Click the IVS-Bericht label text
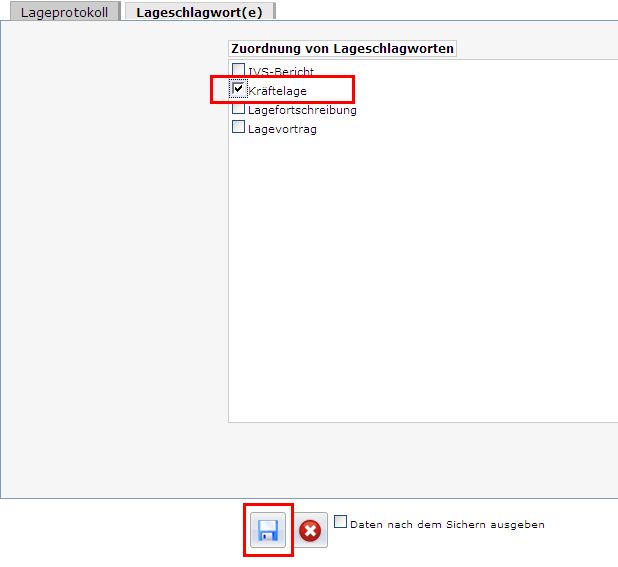Viewport: 618px width, 567px height. coord(281,72)
